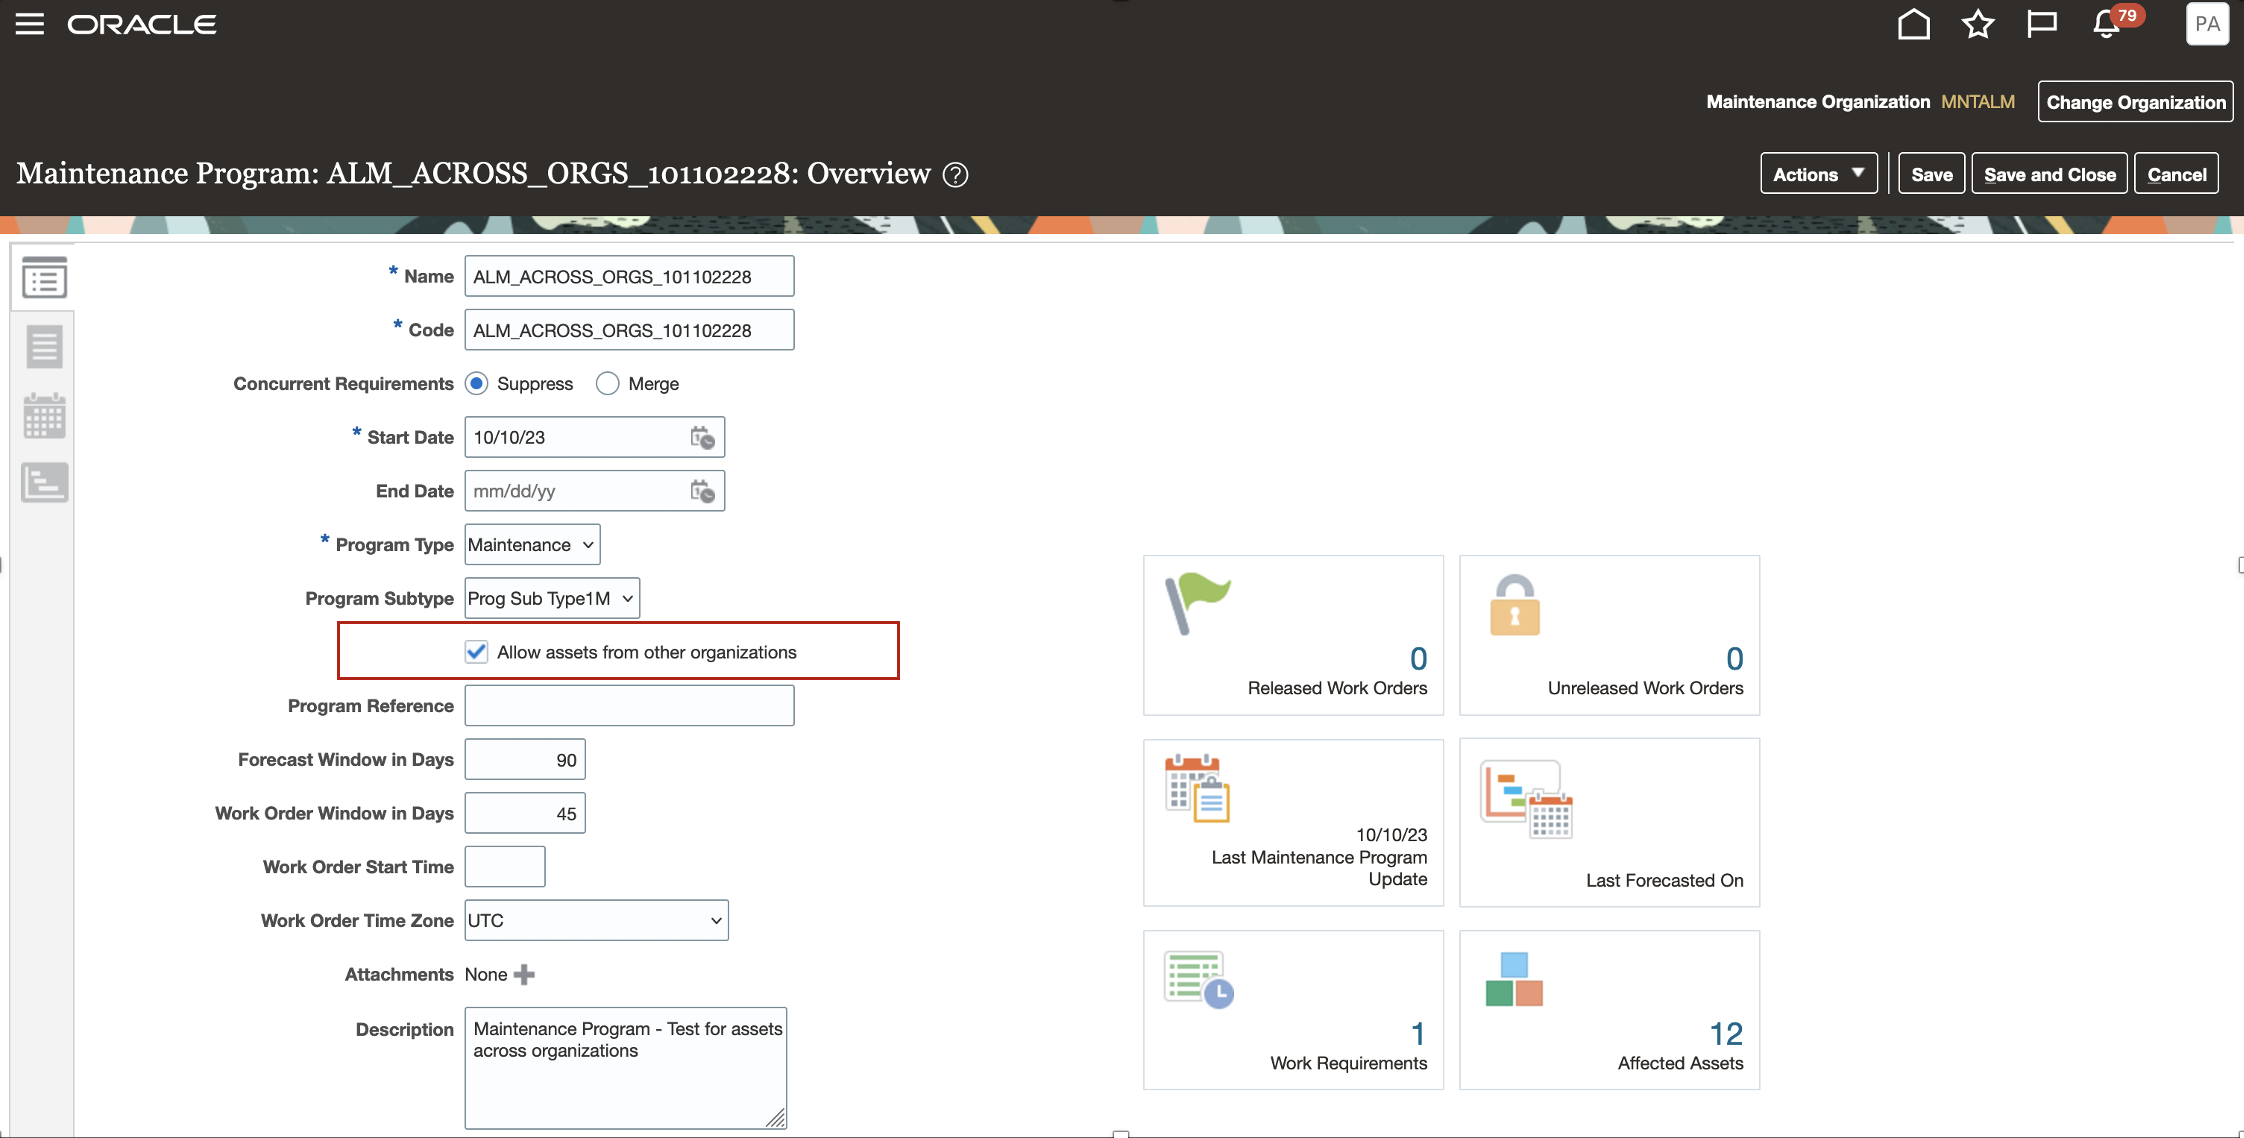The height and width of the screenshot is (1138, 2244).
Task: Click Save and Close button
Action: pos(2049,174)
